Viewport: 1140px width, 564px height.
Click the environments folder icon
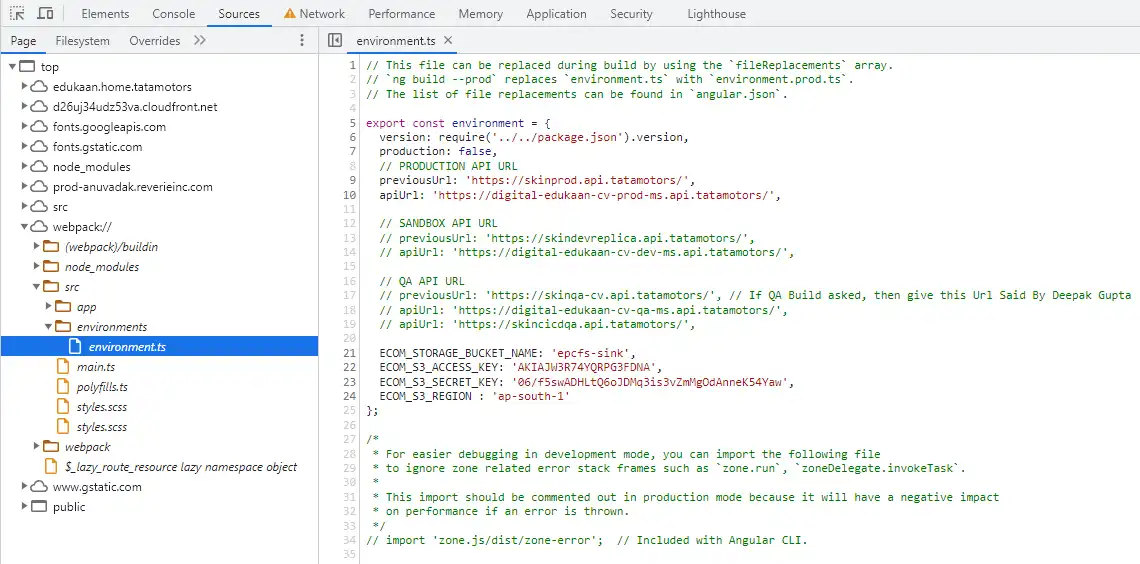[63, 327]
